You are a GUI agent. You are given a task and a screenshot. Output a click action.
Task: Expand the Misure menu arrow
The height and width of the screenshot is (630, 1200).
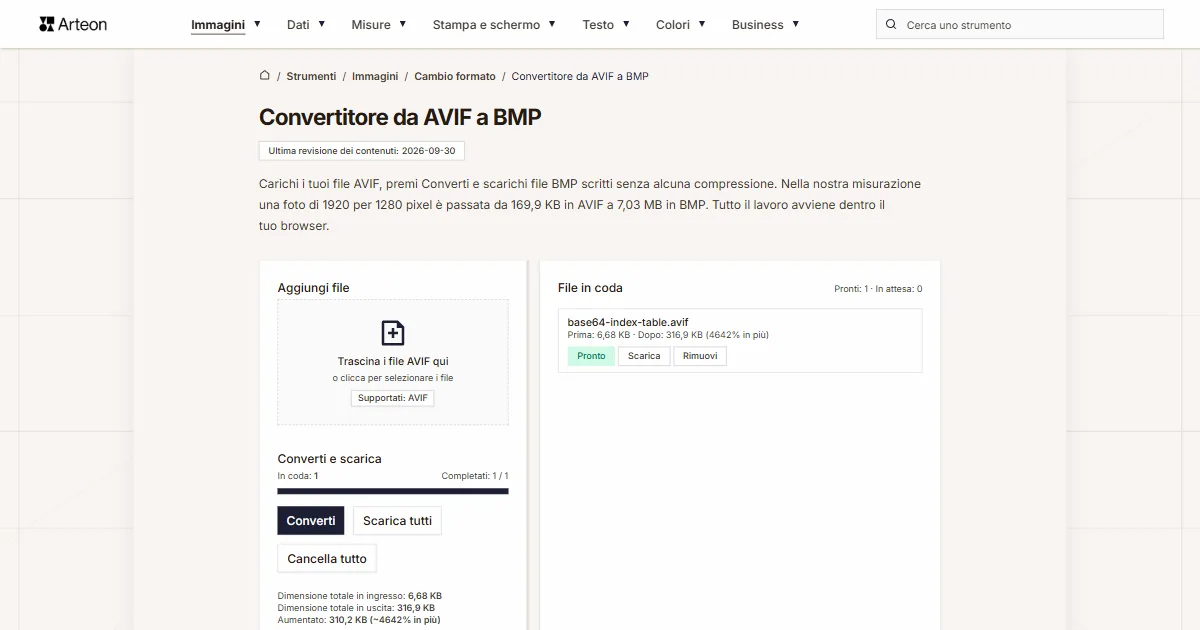pos(402,23)
